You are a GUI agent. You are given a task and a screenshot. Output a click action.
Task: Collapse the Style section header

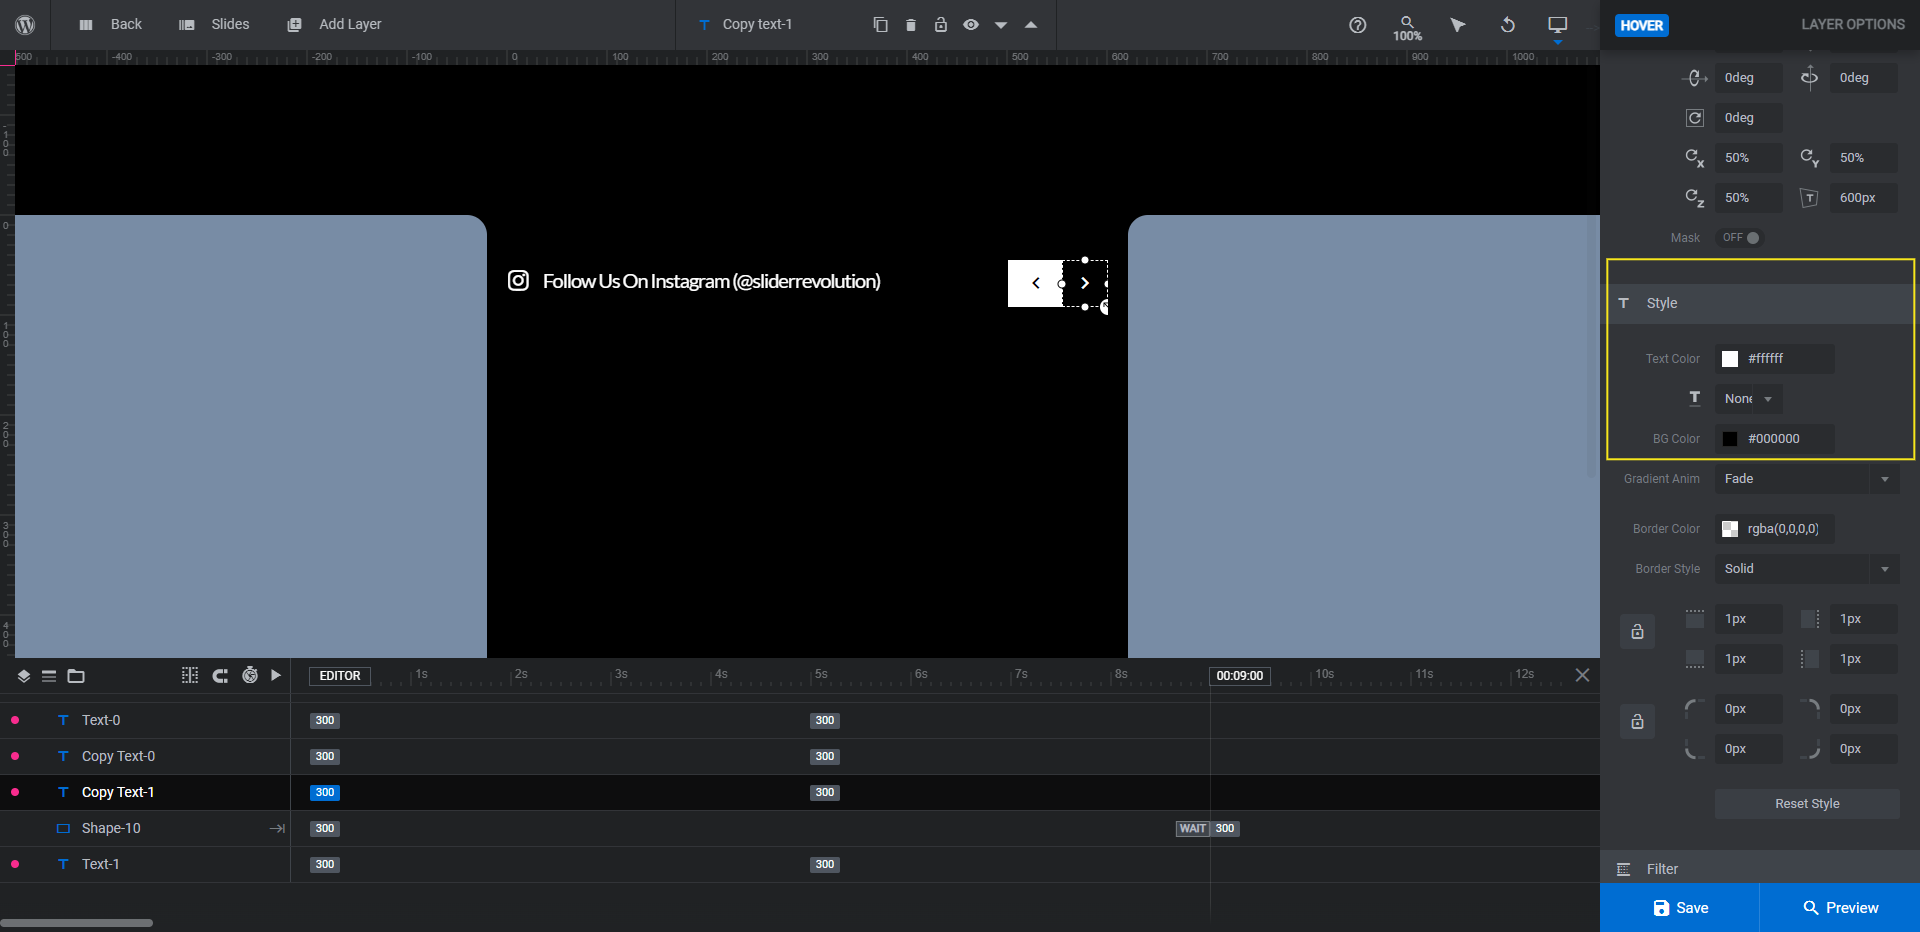click(x=1760, y=303)
